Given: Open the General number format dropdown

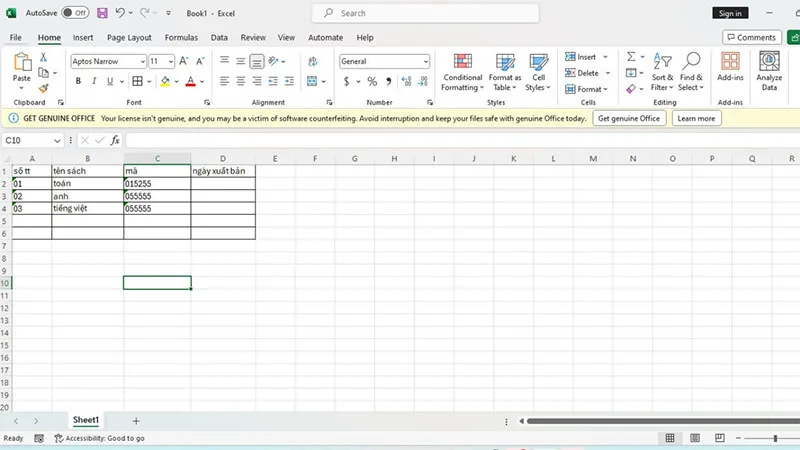Looking at the screenshot, I should (x=426, y=61).
